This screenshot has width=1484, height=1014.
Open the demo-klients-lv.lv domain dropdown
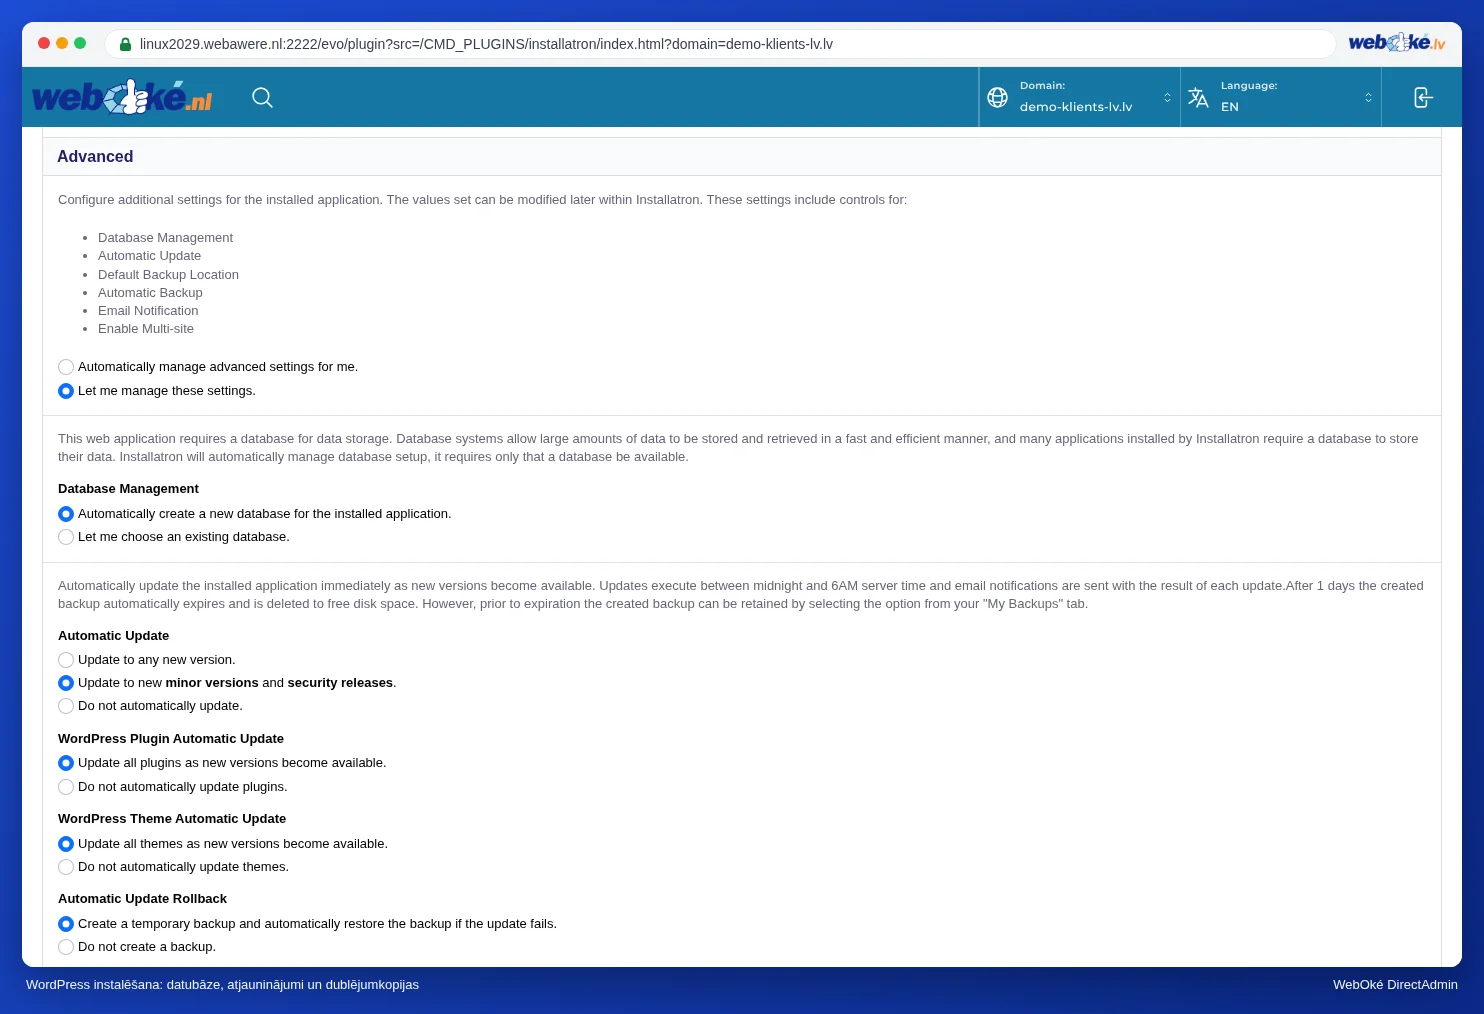pyautogui.click(x=1080, y=97)
